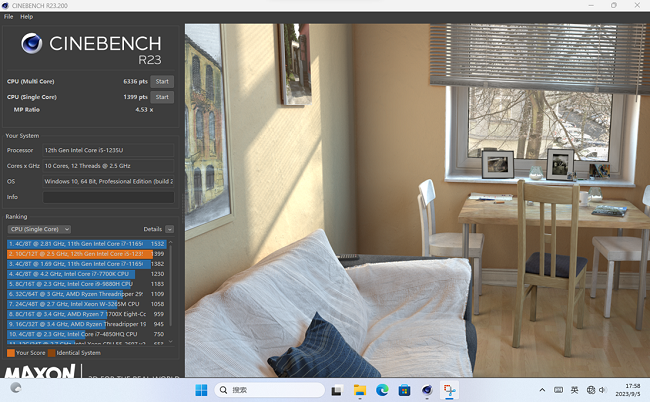Open the Windows Start menu
This screenshot has height=402, width=650.
(202, 389)
